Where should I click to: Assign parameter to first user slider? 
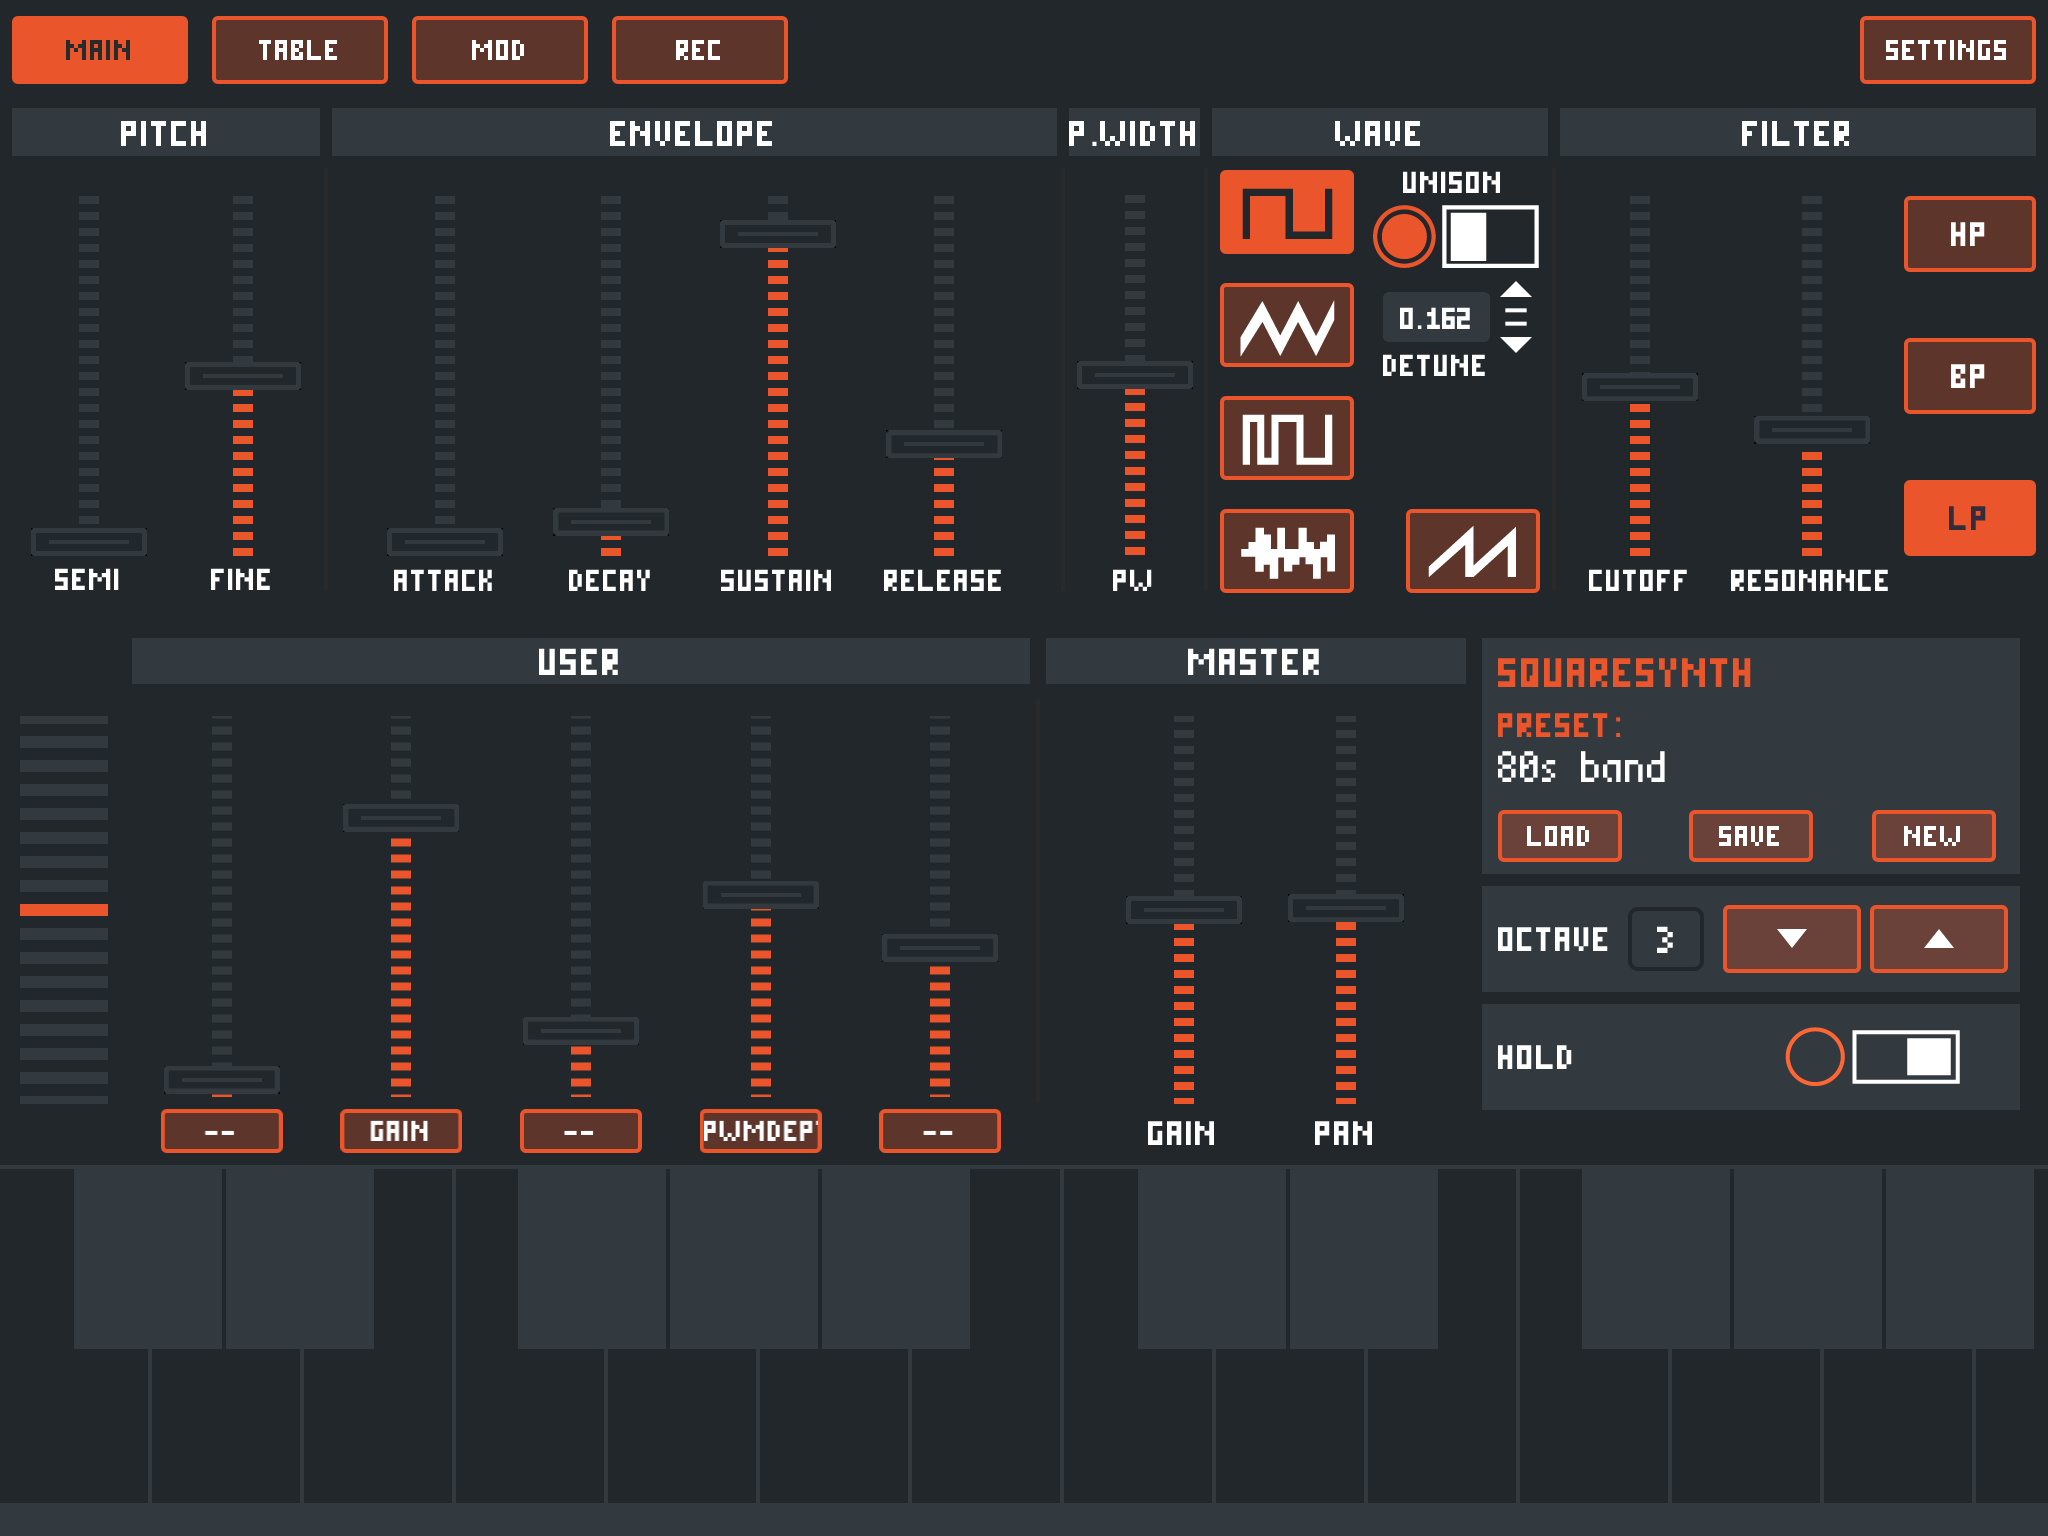[x=221, y=1131]
